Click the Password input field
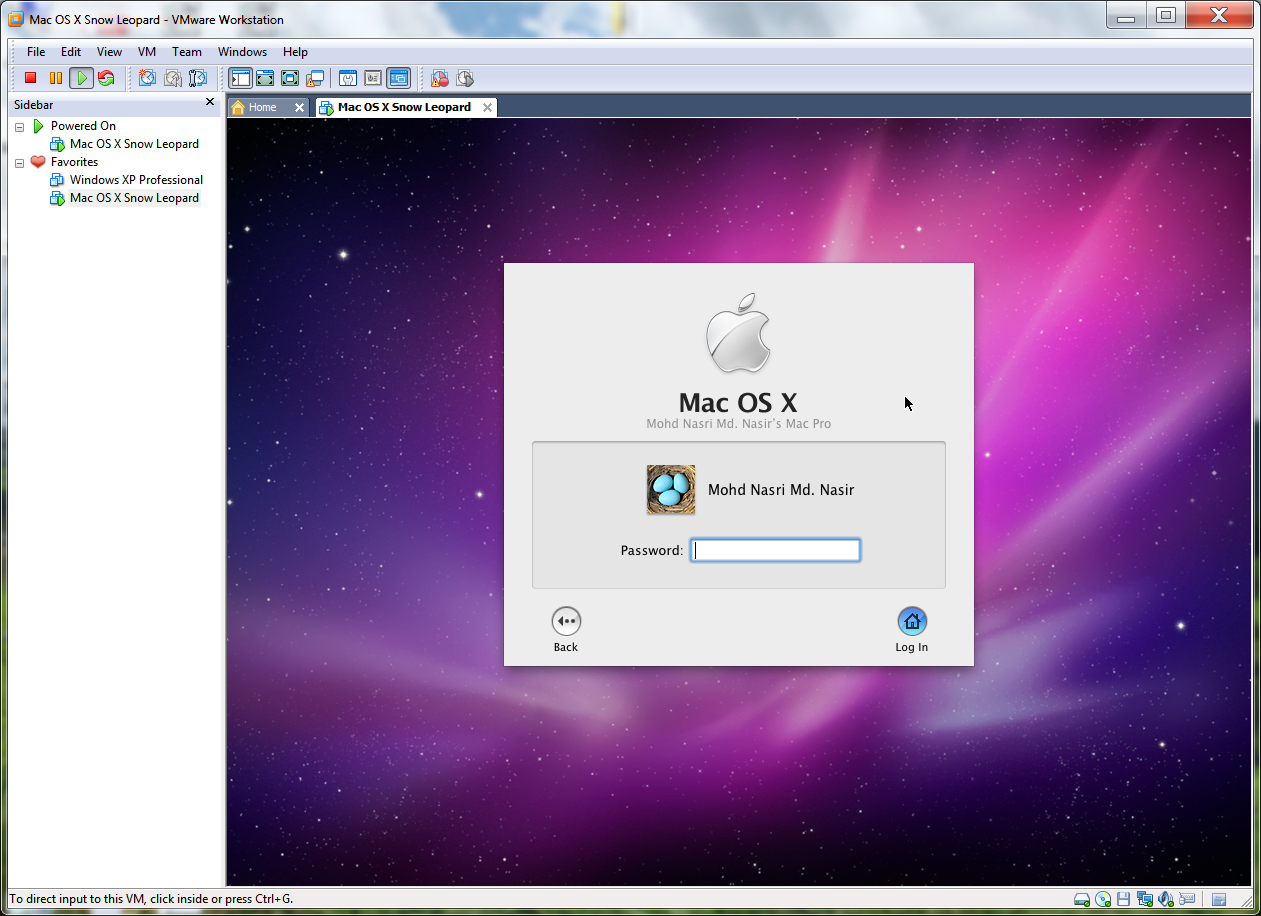 [x=775, y=550]
